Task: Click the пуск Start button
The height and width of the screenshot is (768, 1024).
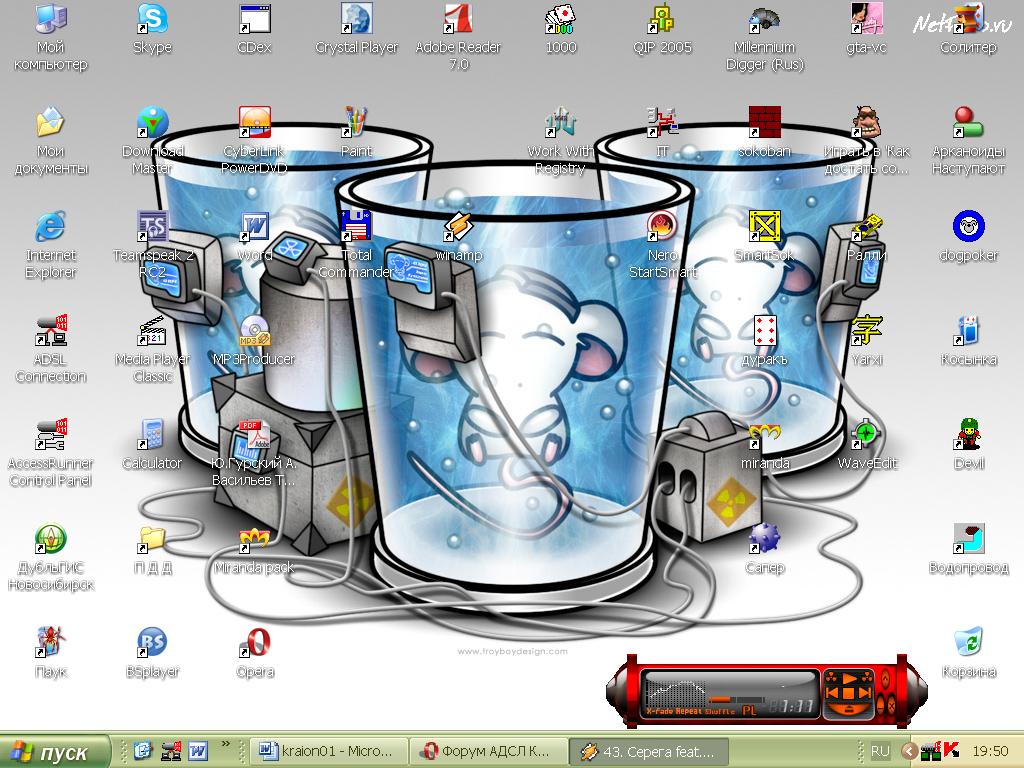Action: pos(57,751)
